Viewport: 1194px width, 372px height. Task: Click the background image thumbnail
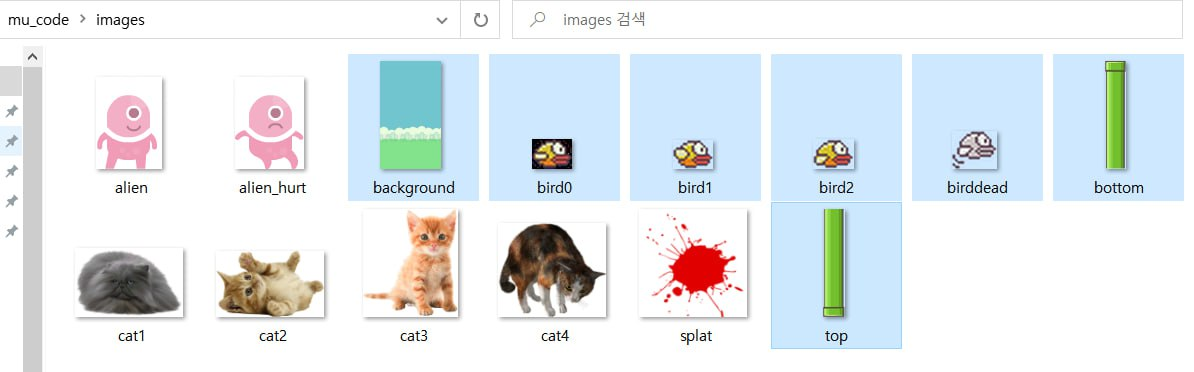(x=411, y=115)
